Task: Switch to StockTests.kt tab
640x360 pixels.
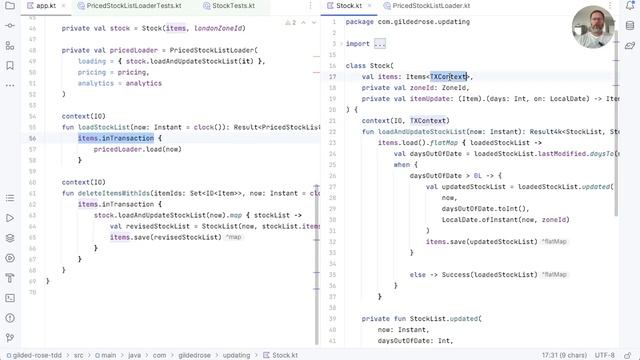Action: (x=229, y=6)
